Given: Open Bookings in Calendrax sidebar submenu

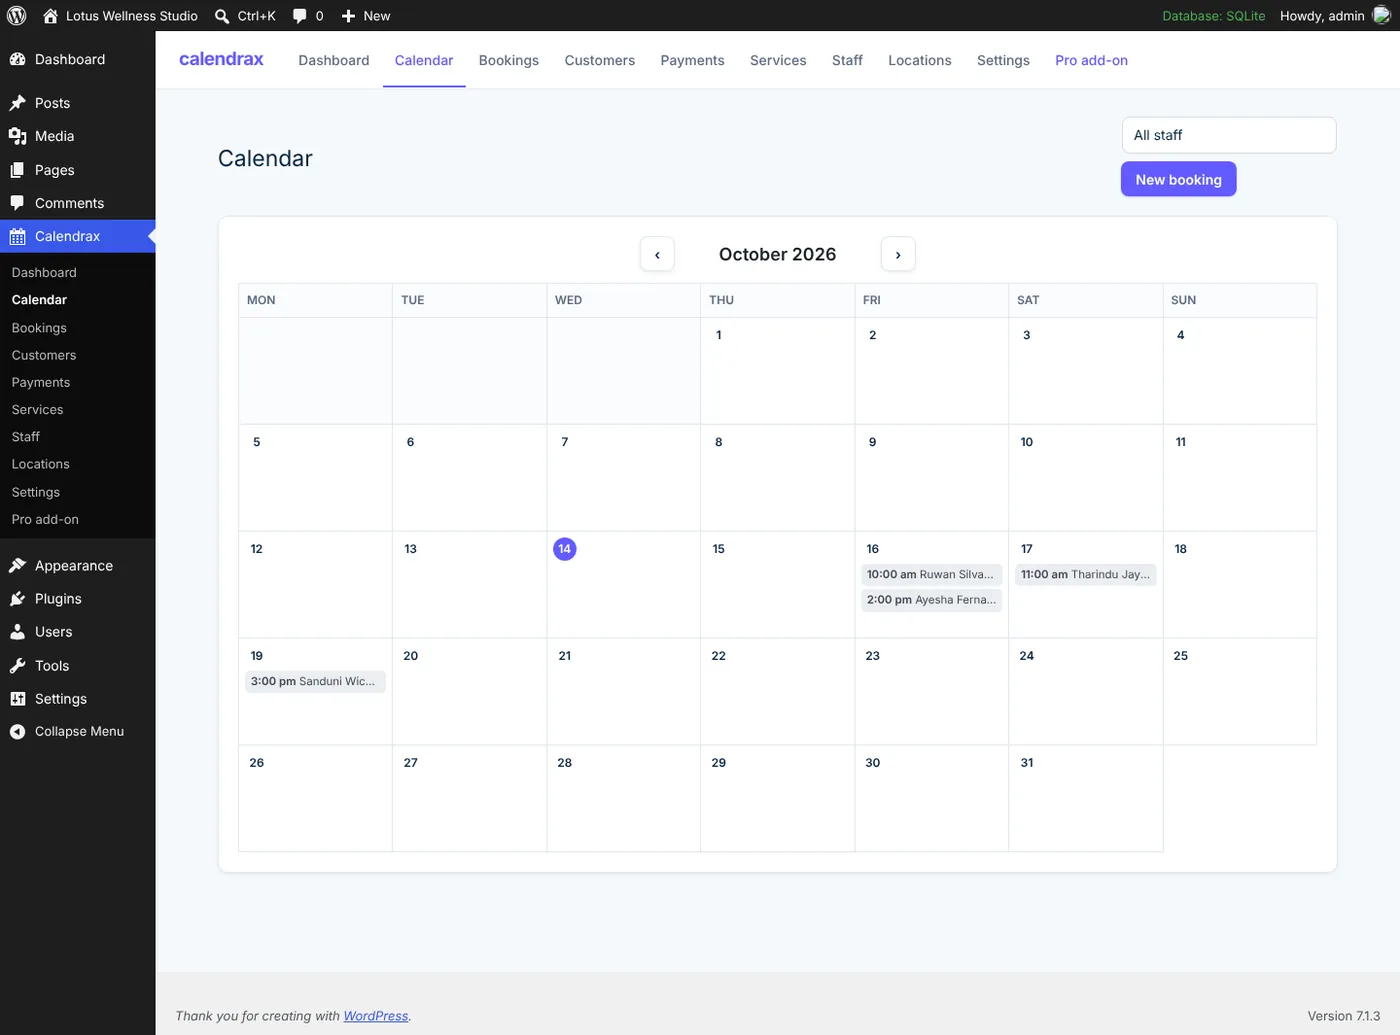Looking at the screenshot, I should pos(39,327).
